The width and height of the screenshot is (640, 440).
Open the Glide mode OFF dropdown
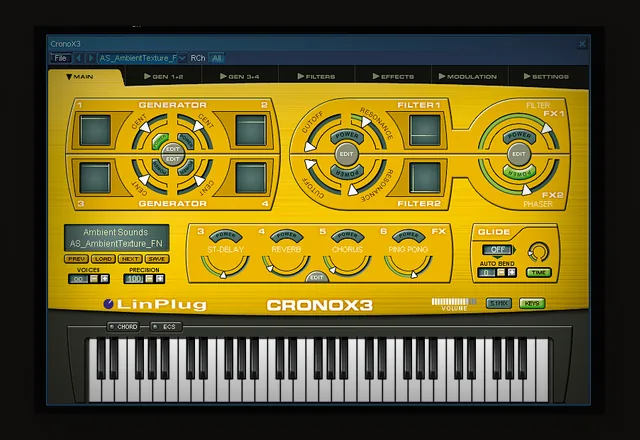tap(499, 249)
